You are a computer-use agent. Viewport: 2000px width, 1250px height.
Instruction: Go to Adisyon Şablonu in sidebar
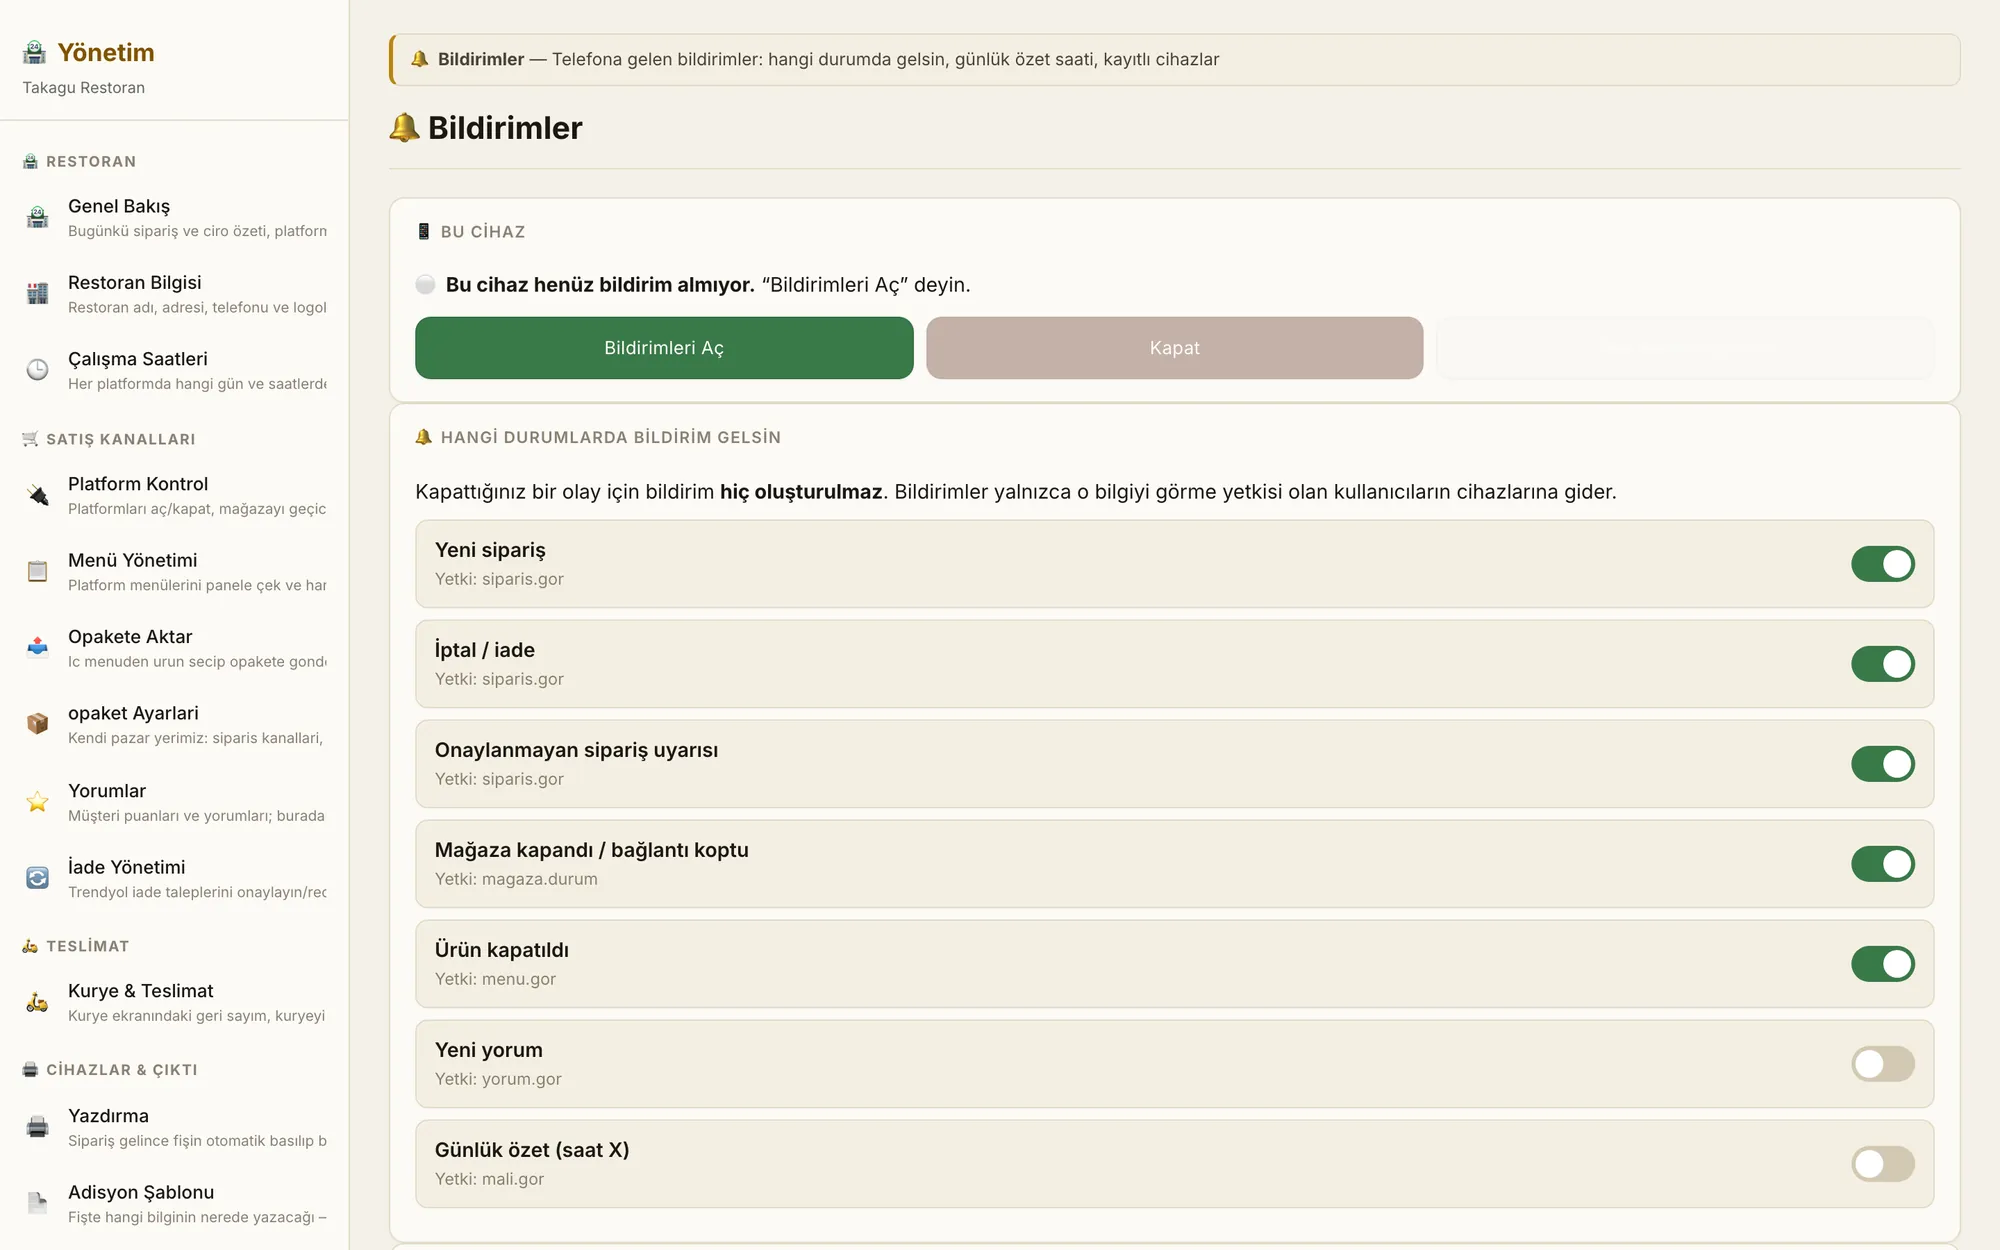175,1204
